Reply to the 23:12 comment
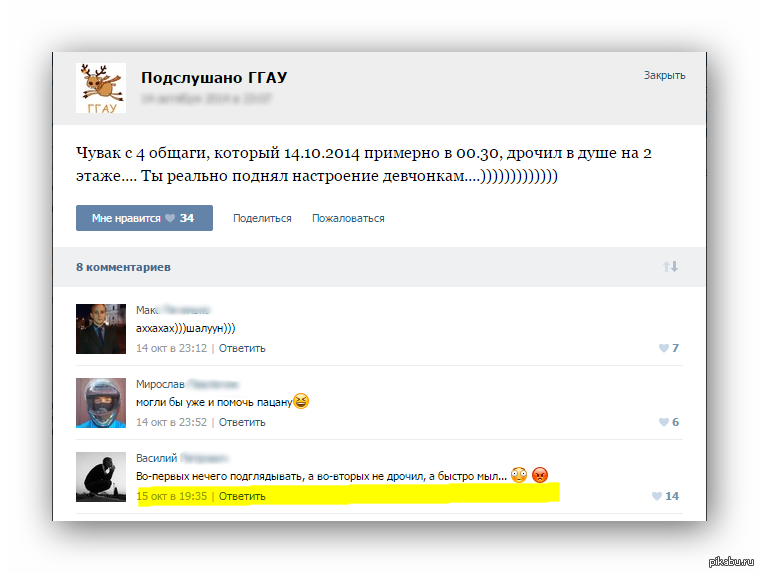Image resolution: width=759 pixels, height=573 pixels. pos(242,348)
